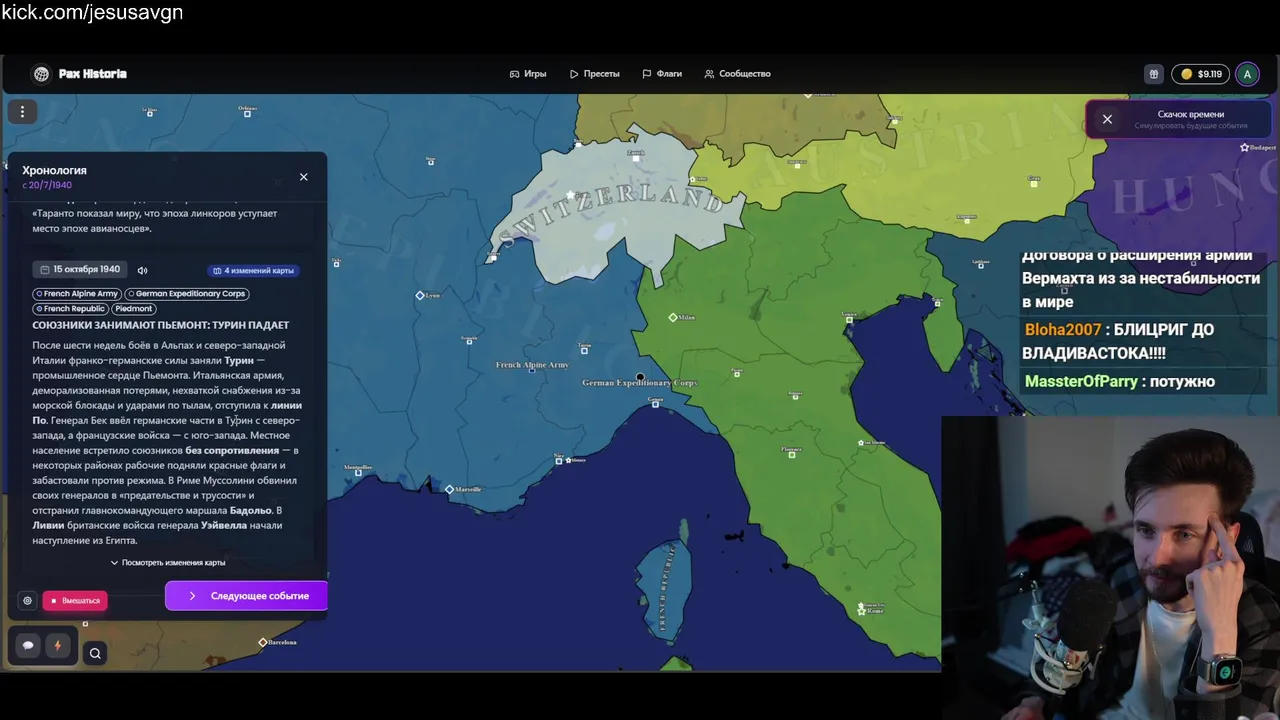Click the Скачок времени time jump button
This screenshot has width=1280, height=720.
1190,119
